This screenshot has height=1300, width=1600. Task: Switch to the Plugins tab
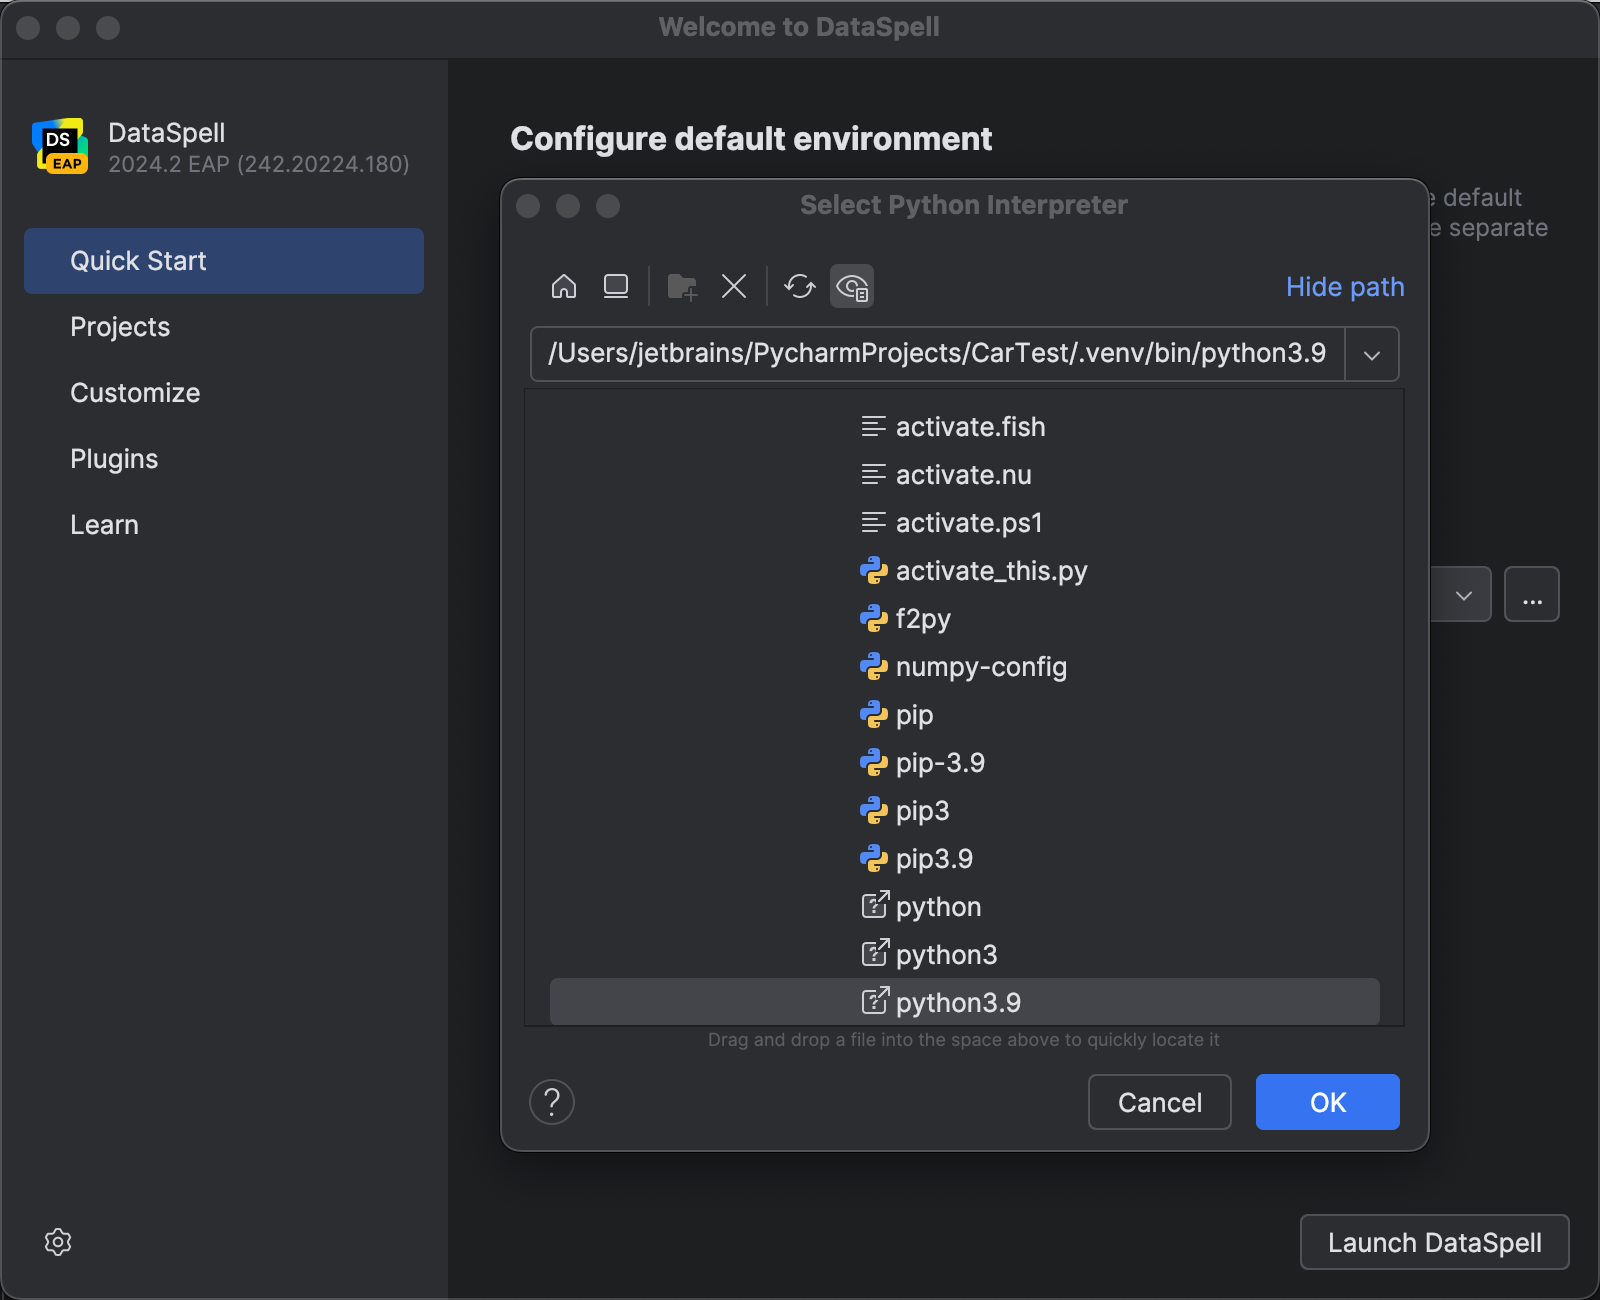tap(114, 459)
